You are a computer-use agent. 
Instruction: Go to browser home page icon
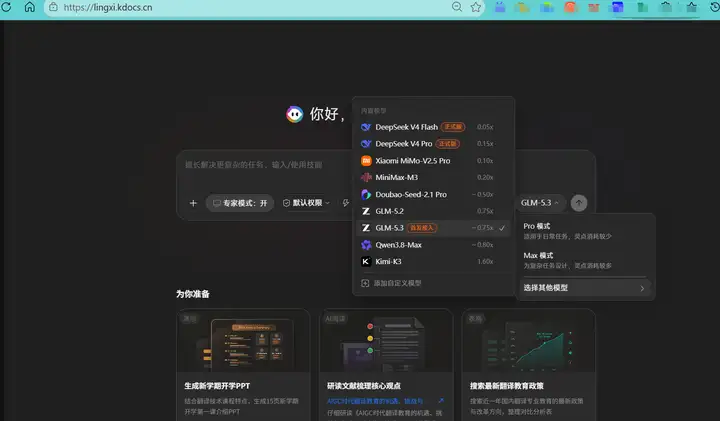(30, 7)
